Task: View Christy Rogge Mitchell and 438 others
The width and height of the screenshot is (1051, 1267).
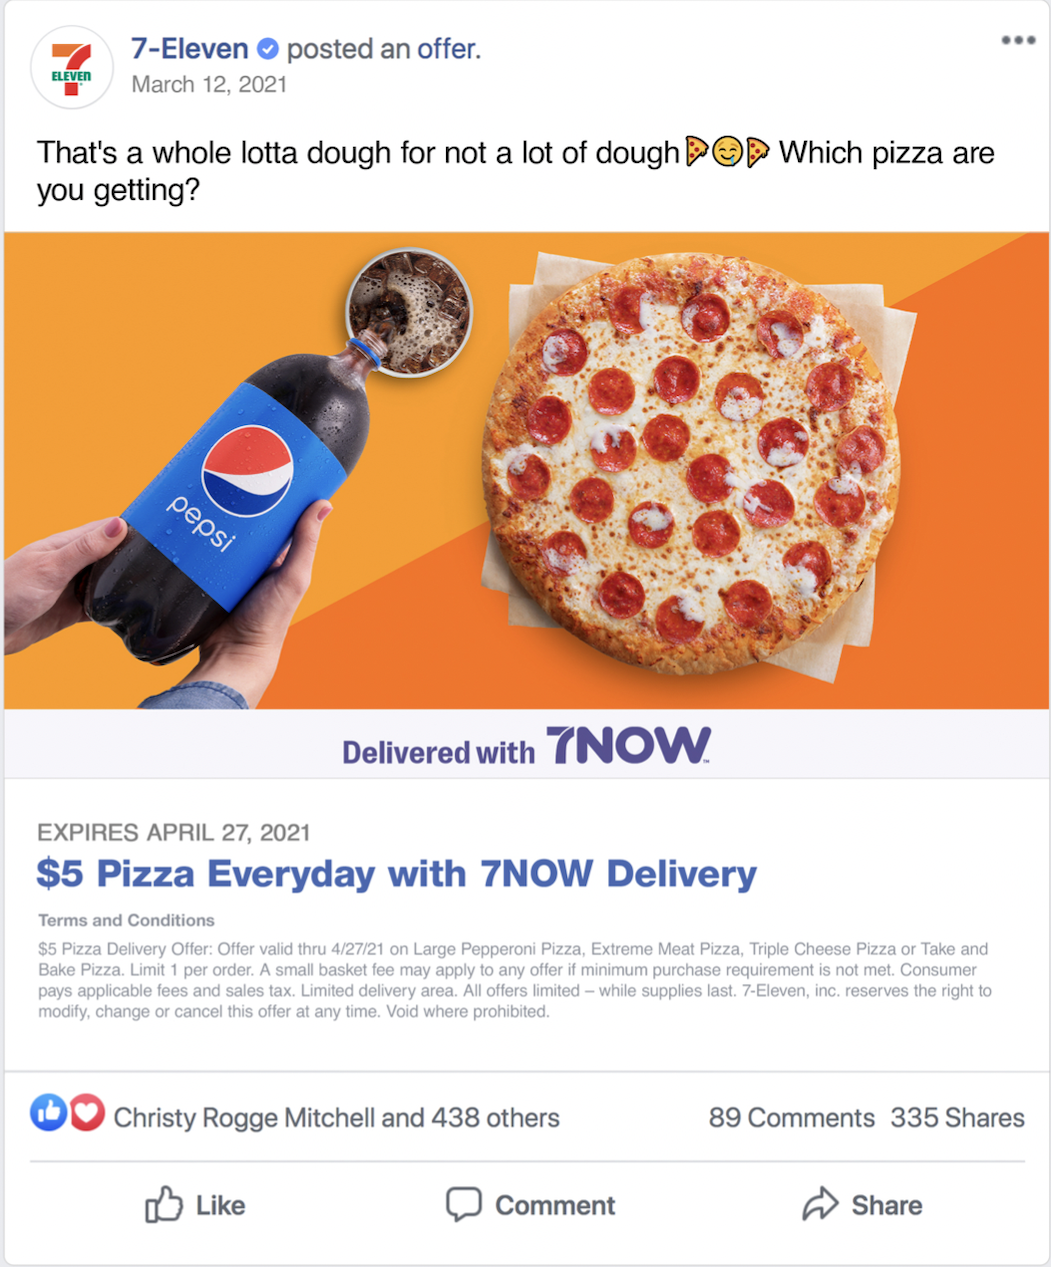Action: point(336,1118)
